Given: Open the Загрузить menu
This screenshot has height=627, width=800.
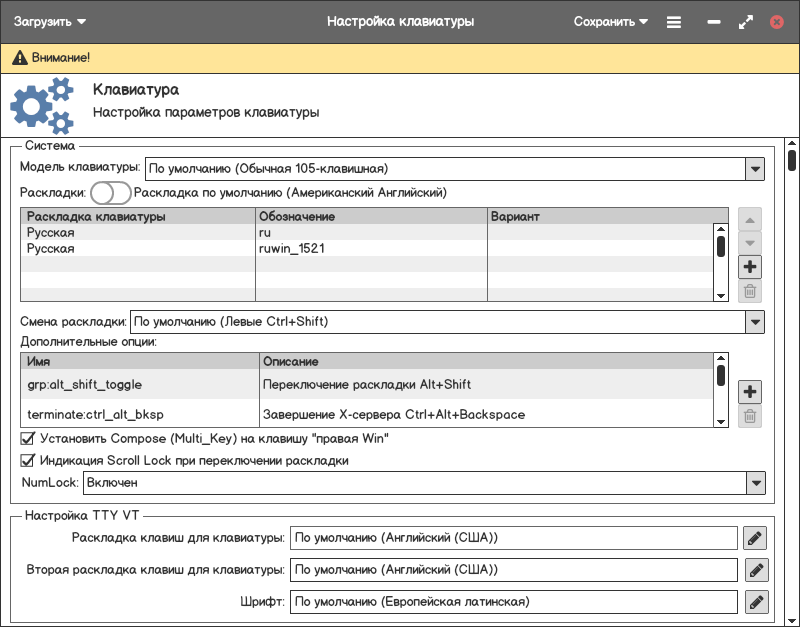Looking at the screenshot, I should (x=50, y=21).
